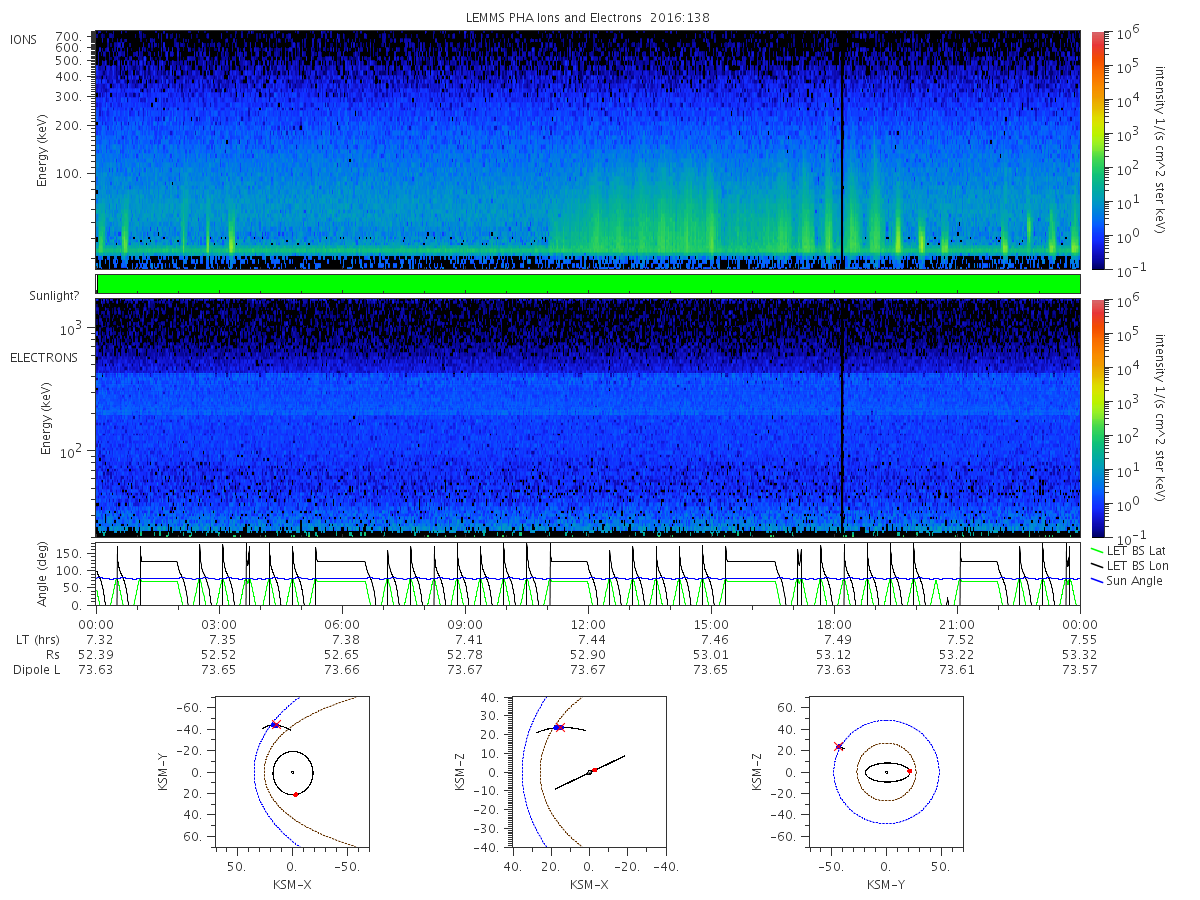
Task: Click the red cross marker in KSM-Y KSM-Z plot
Action: (839, 746)
